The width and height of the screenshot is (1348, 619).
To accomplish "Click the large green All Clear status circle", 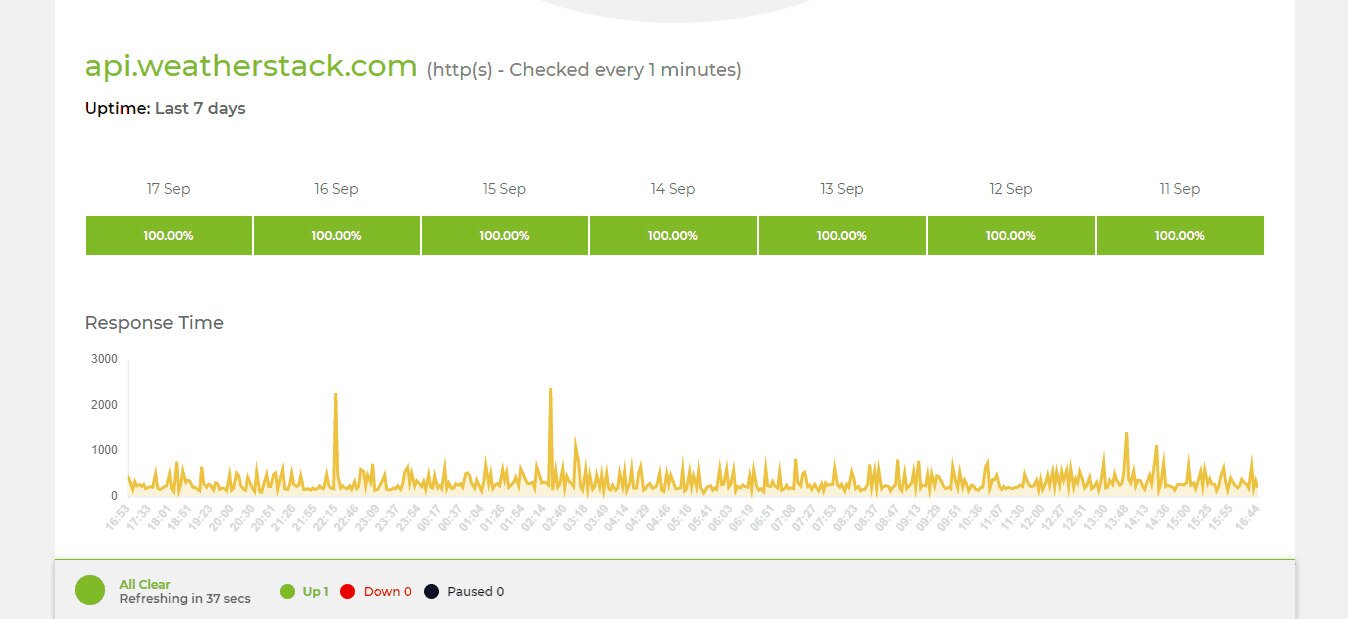I will (90, 590).
